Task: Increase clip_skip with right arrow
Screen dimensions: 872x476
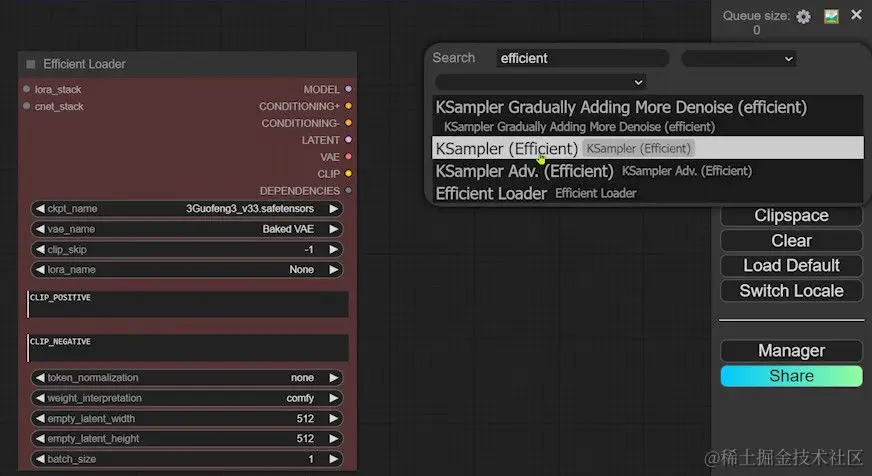Action: pyautogui.click(x=334, y=250)
